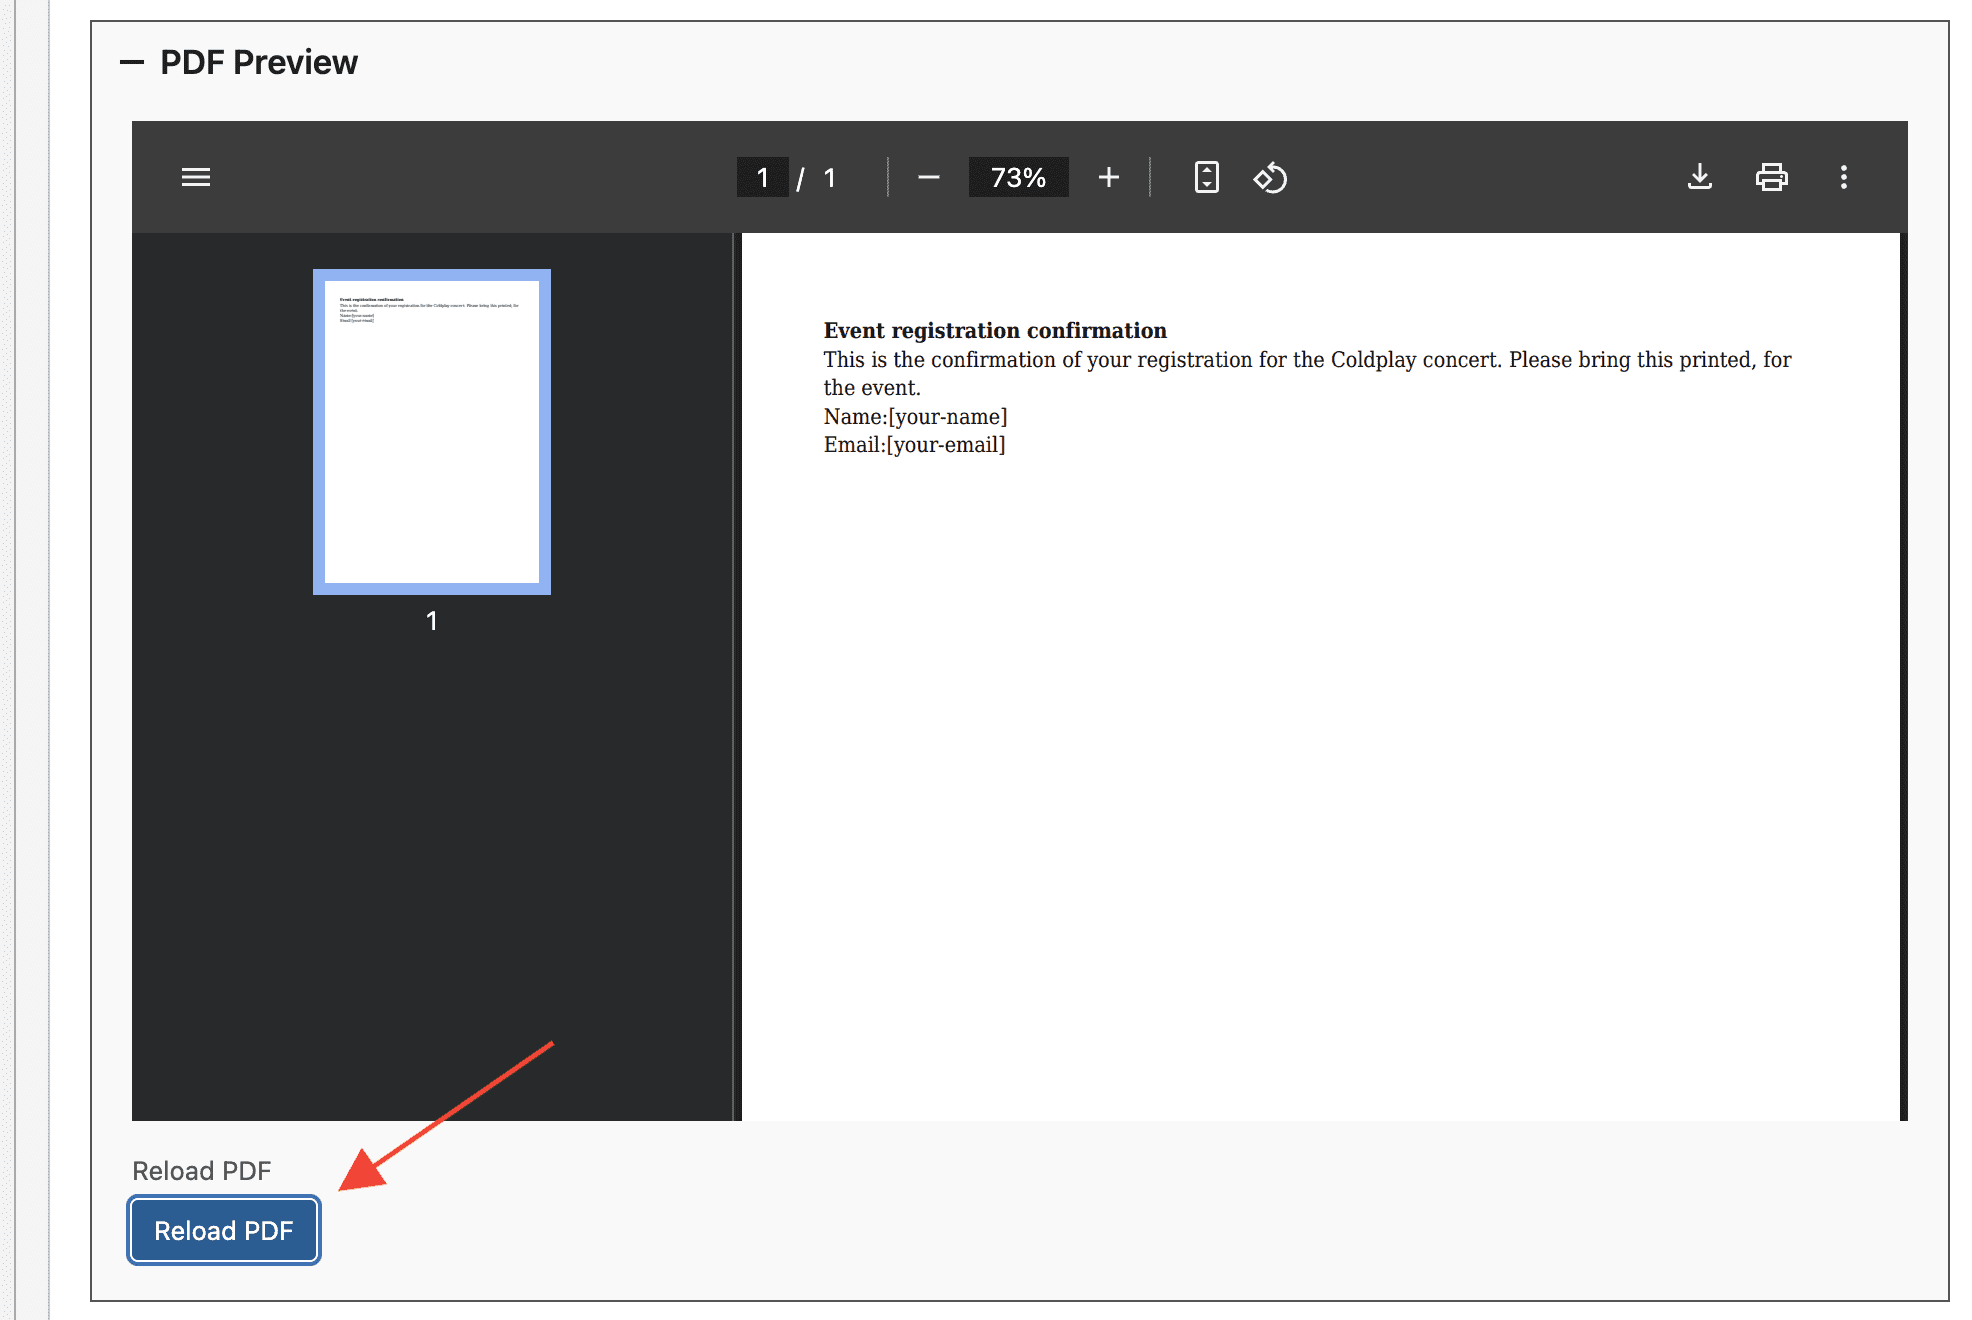Click the Reload PDF text label

click(x=201, y=1171)
